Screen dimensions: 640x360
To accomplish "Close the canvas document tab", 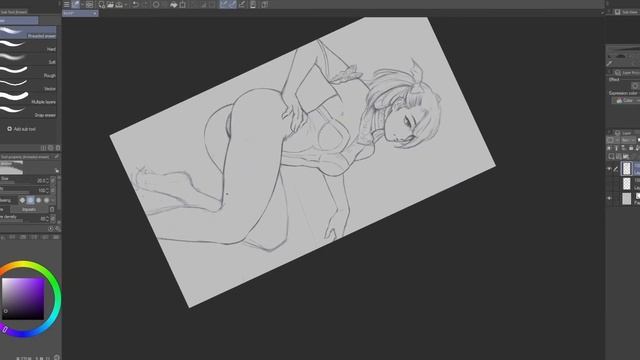I will (x=95, y=13).
